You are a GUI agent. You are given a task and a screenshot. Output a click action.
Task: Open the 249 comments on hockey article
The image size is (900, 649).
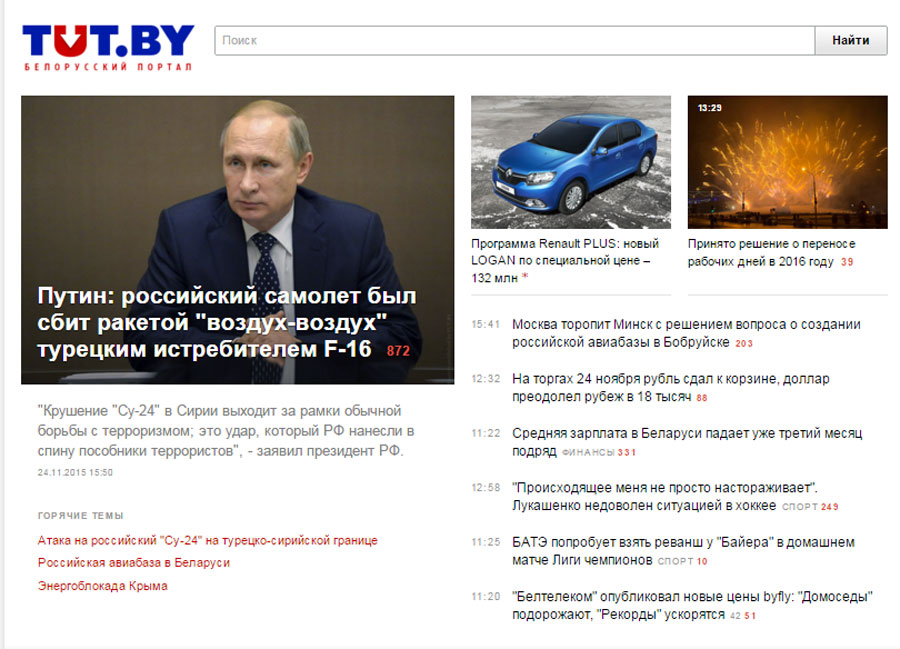point(829,507)
